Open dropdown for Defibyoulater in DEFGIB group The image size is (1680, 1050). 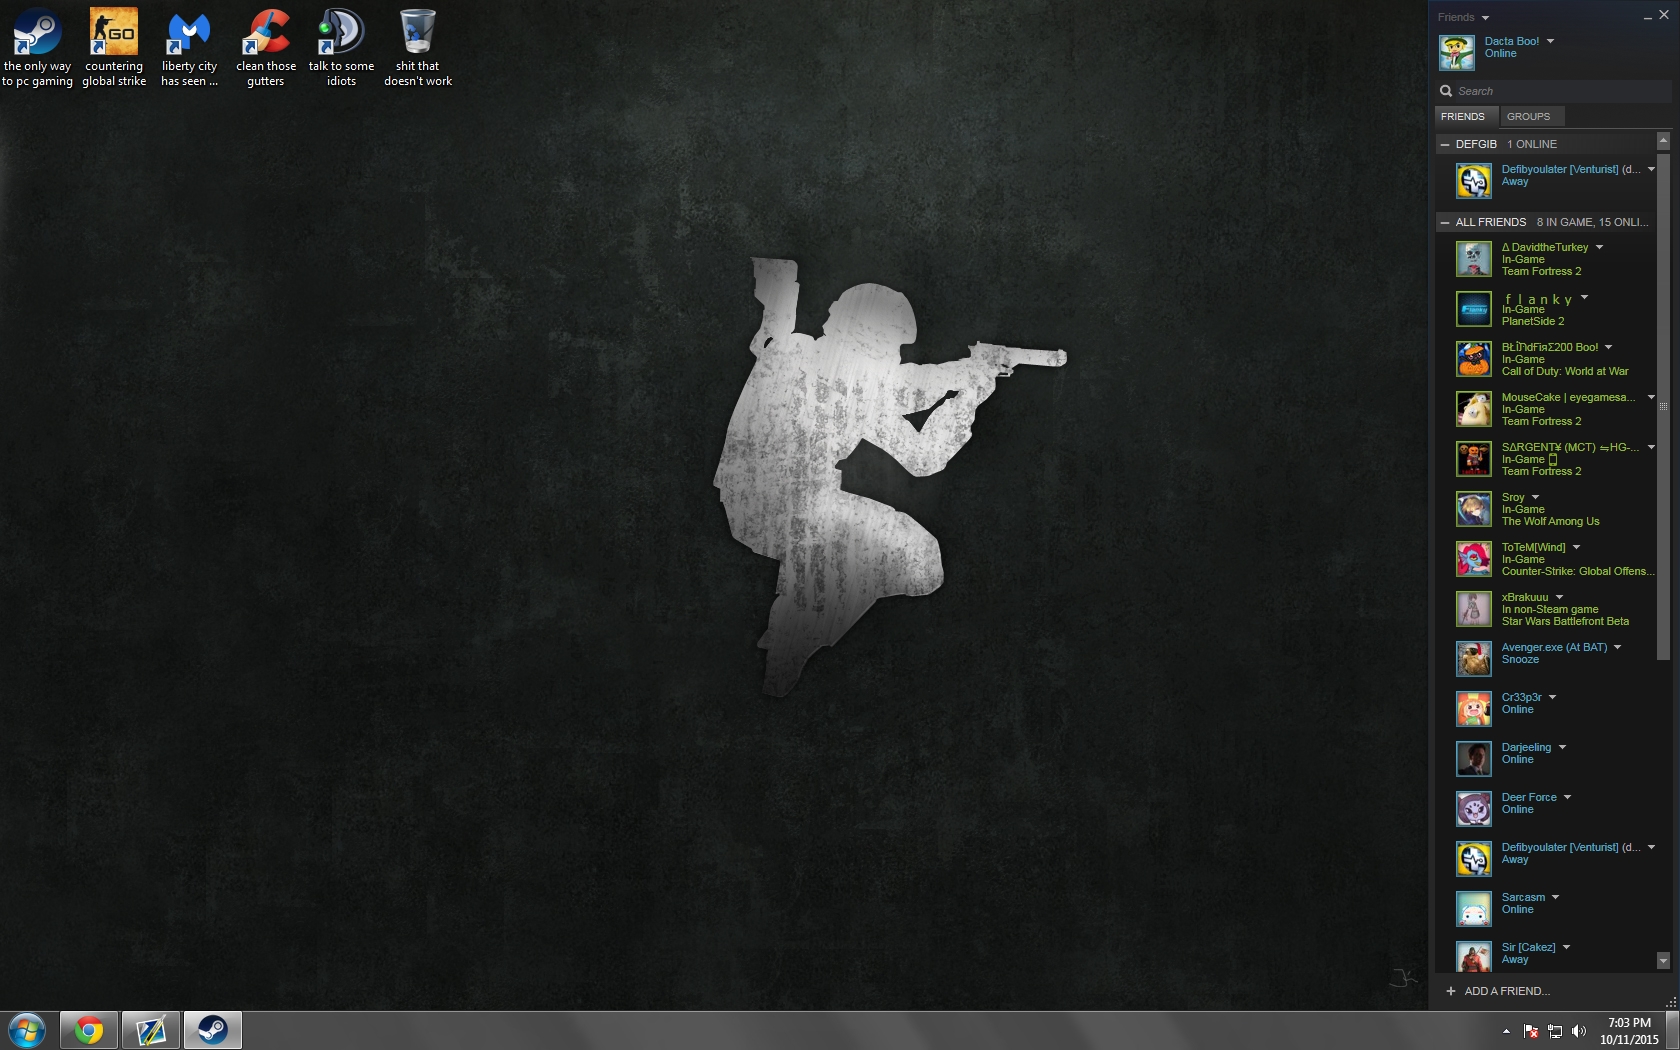pos(1651,169)
